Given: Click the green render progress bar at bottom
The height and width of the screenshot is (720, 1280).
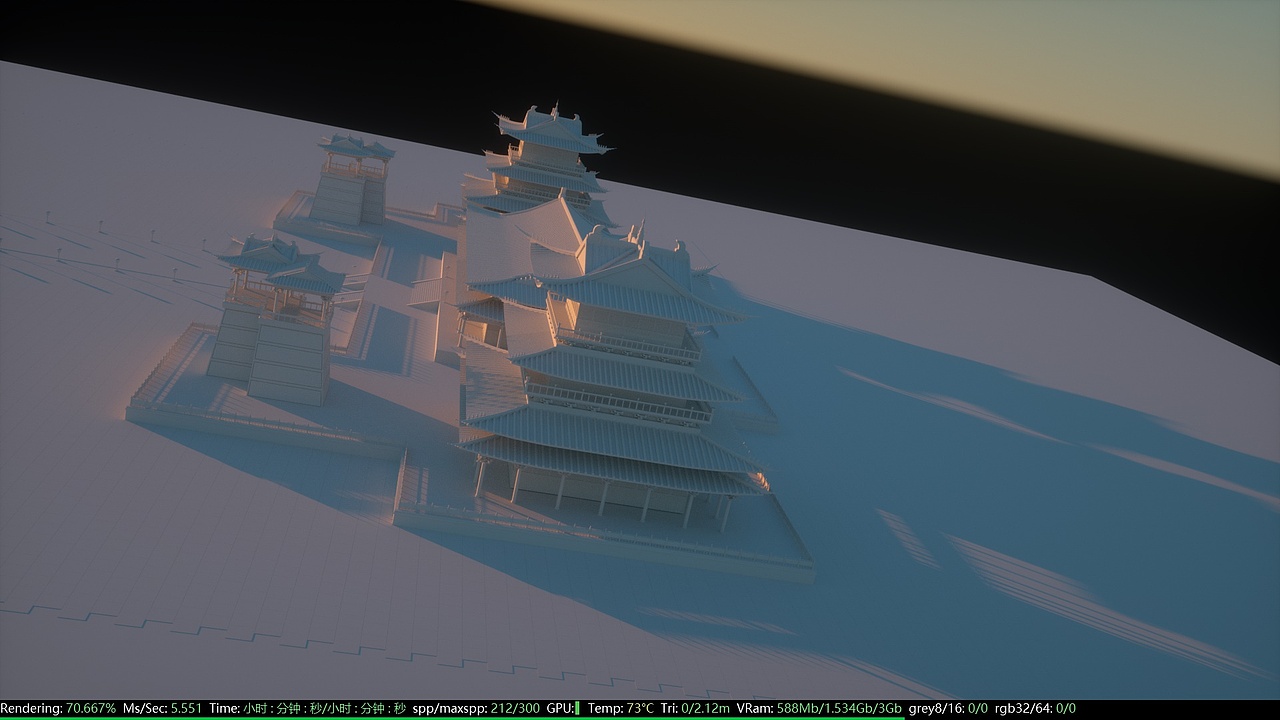Looking at the screenshot, I should [x=452, y=717].
